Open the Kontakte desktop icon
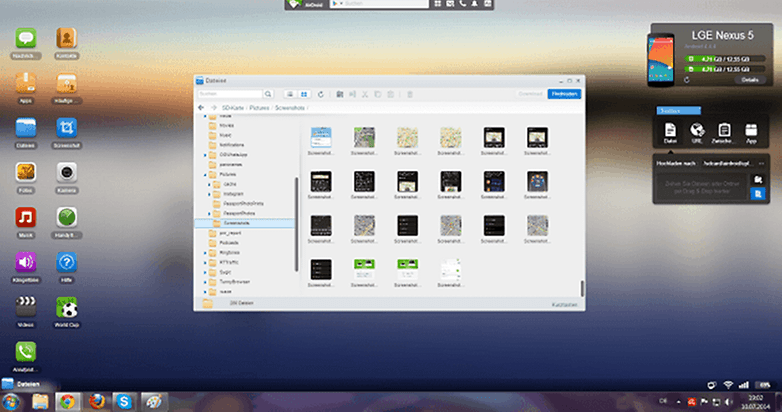The width and height of the screenshot is (782, 412). (x=66, y=39)
